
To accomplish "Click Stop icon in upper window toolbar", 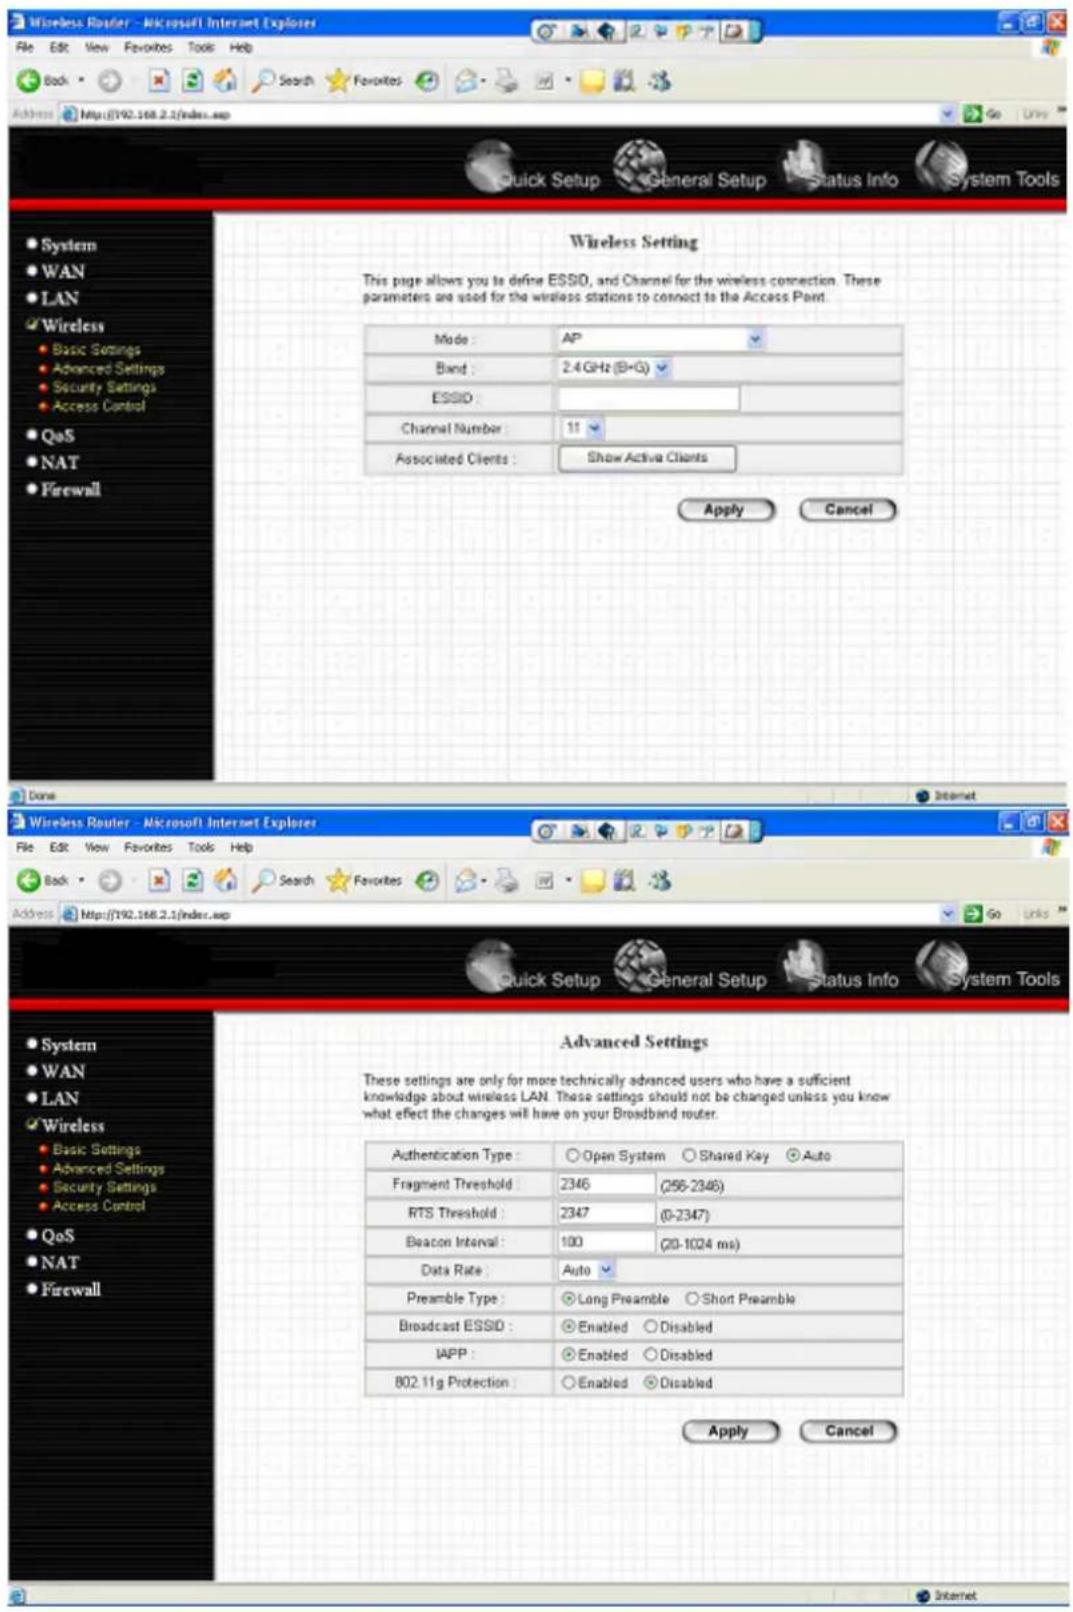I will [159, 81].
